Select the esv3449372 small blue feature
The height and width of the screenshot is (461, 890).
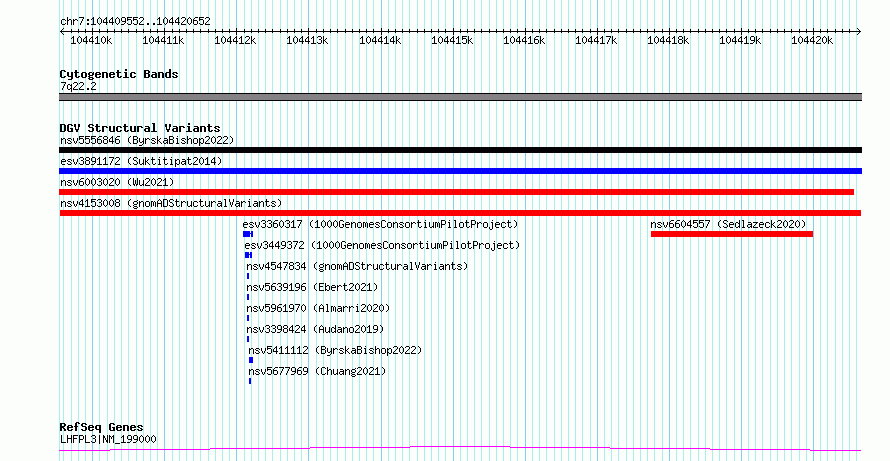coord(248,255)
